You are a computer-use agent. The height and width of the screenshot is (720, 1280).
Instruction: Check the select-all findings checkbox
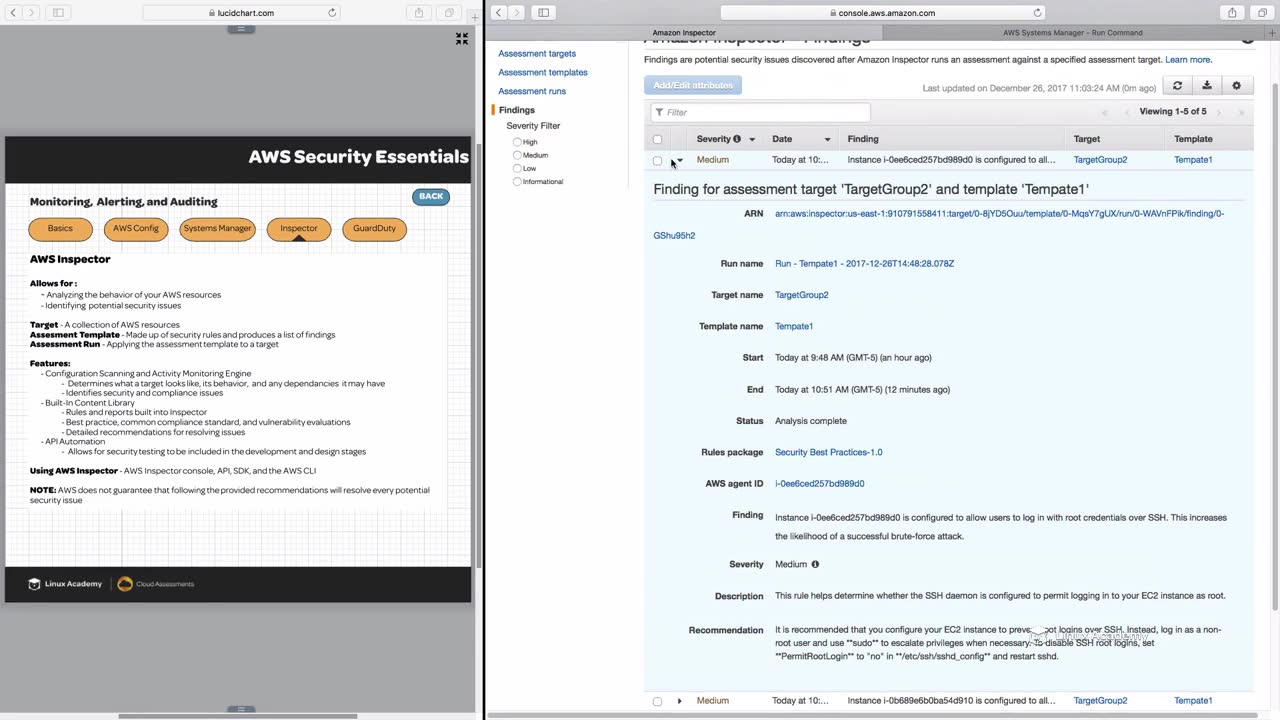tap(657, 139)
